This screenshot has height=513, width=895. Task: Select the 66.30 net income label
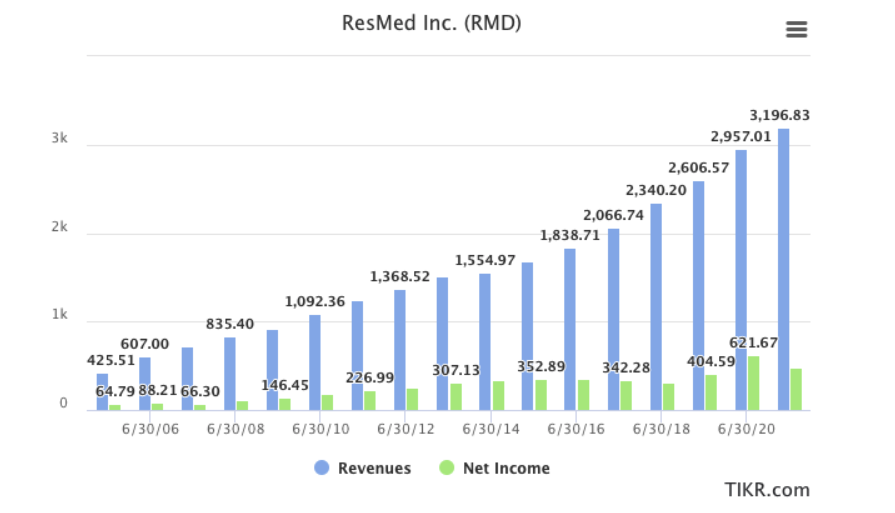[200, 391]
